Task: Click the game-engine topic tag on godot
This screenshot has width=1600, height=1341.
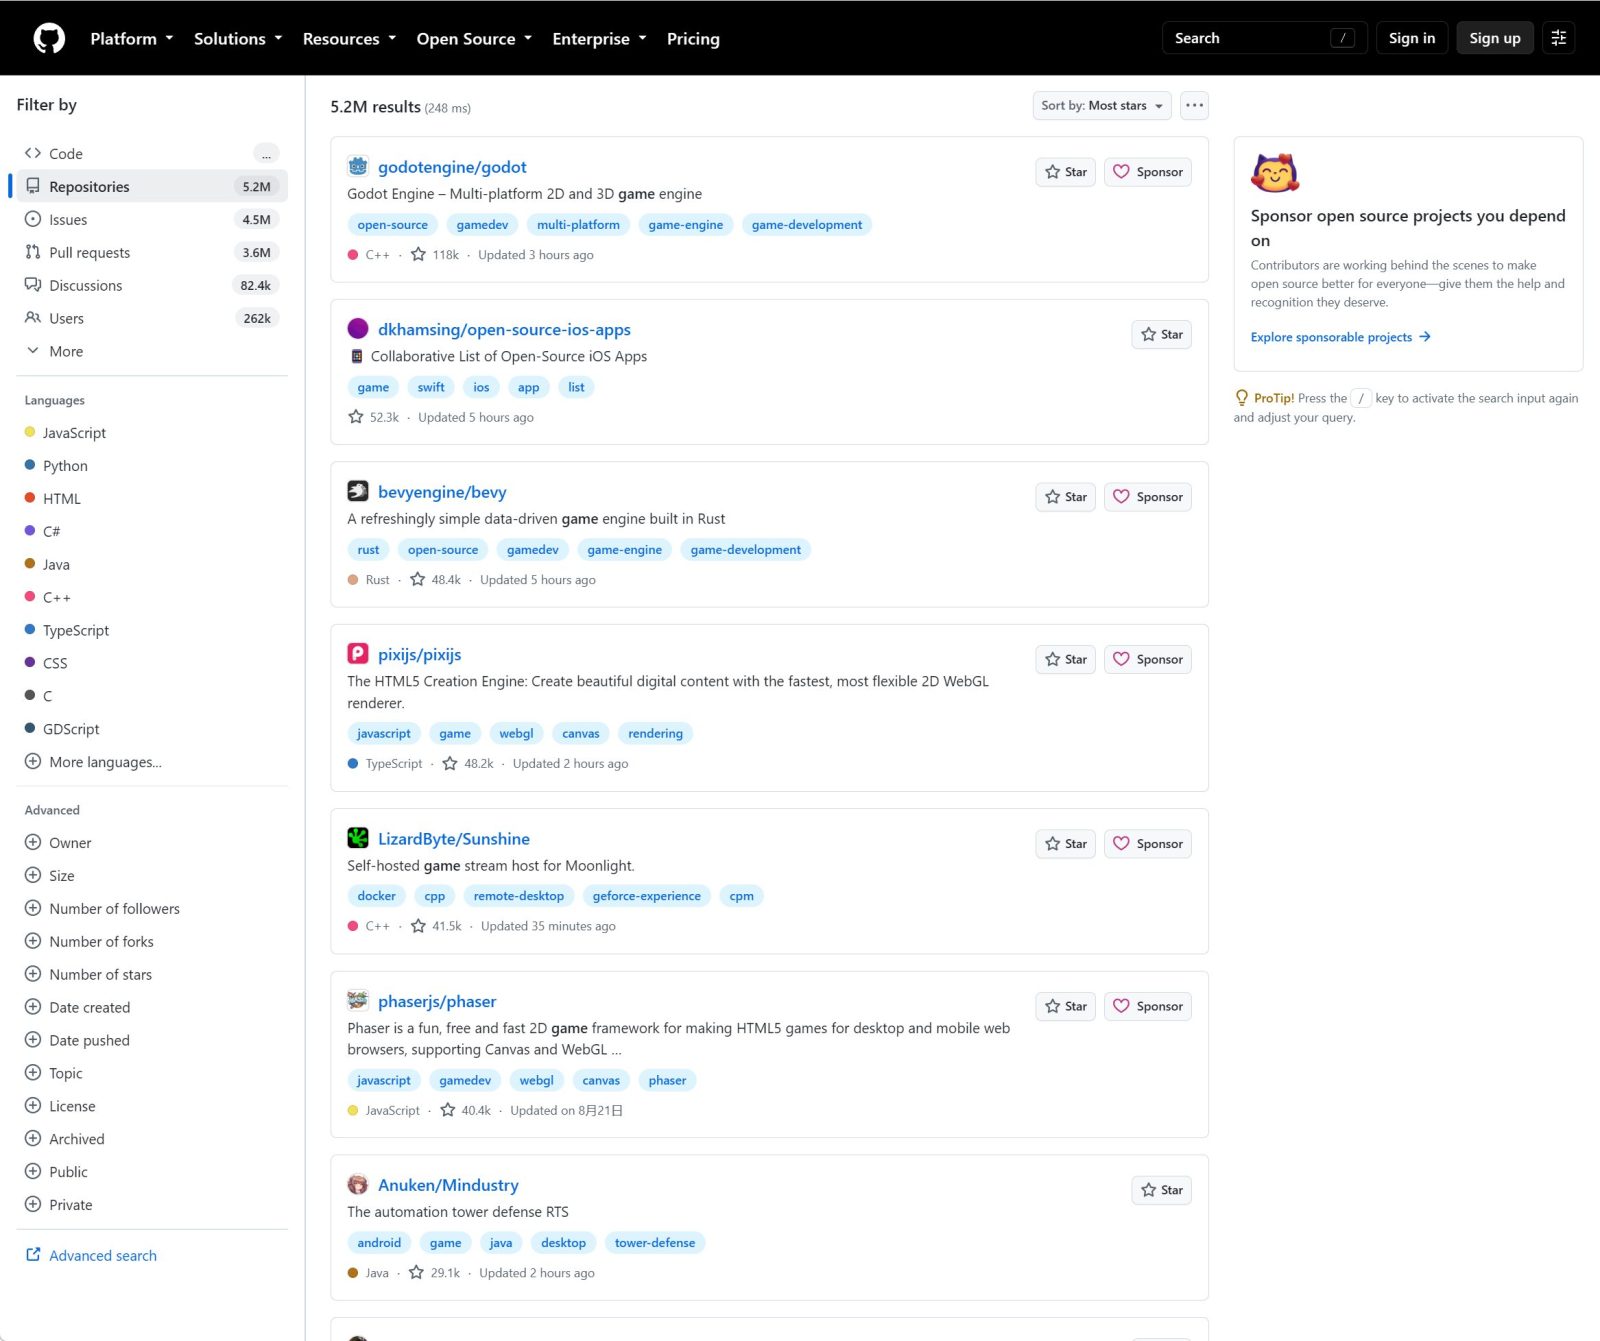Action: click(x=686, y=225)
